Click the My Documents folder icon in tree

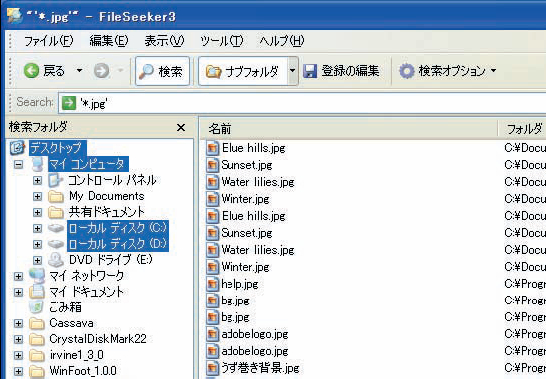(x=56, y=197)
